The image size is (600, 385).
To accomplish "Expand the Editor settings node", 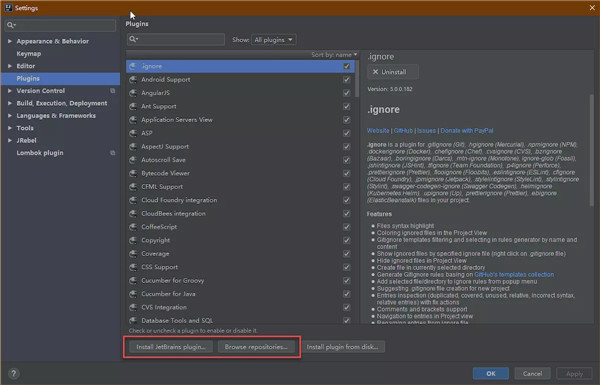I will [10, 66].
